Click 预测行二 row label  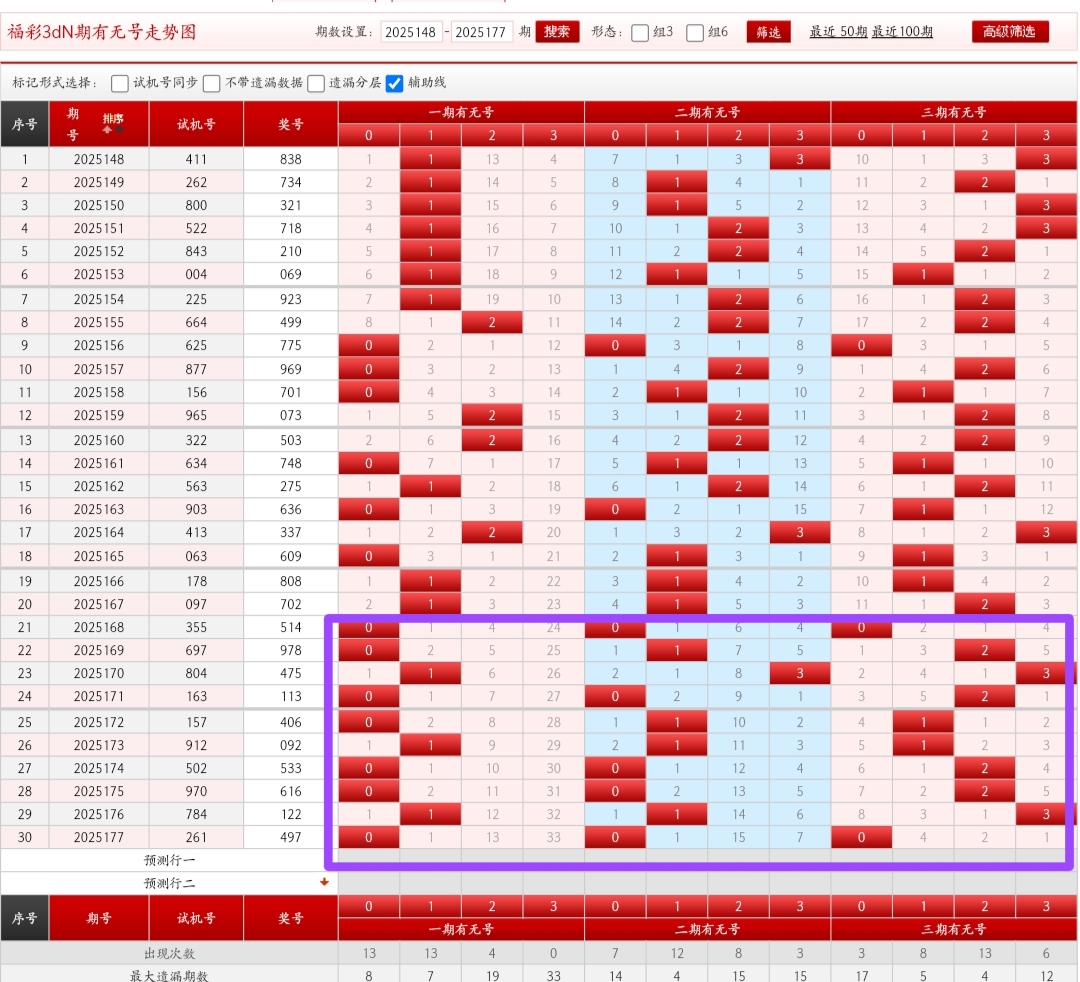tap(169, 884)
